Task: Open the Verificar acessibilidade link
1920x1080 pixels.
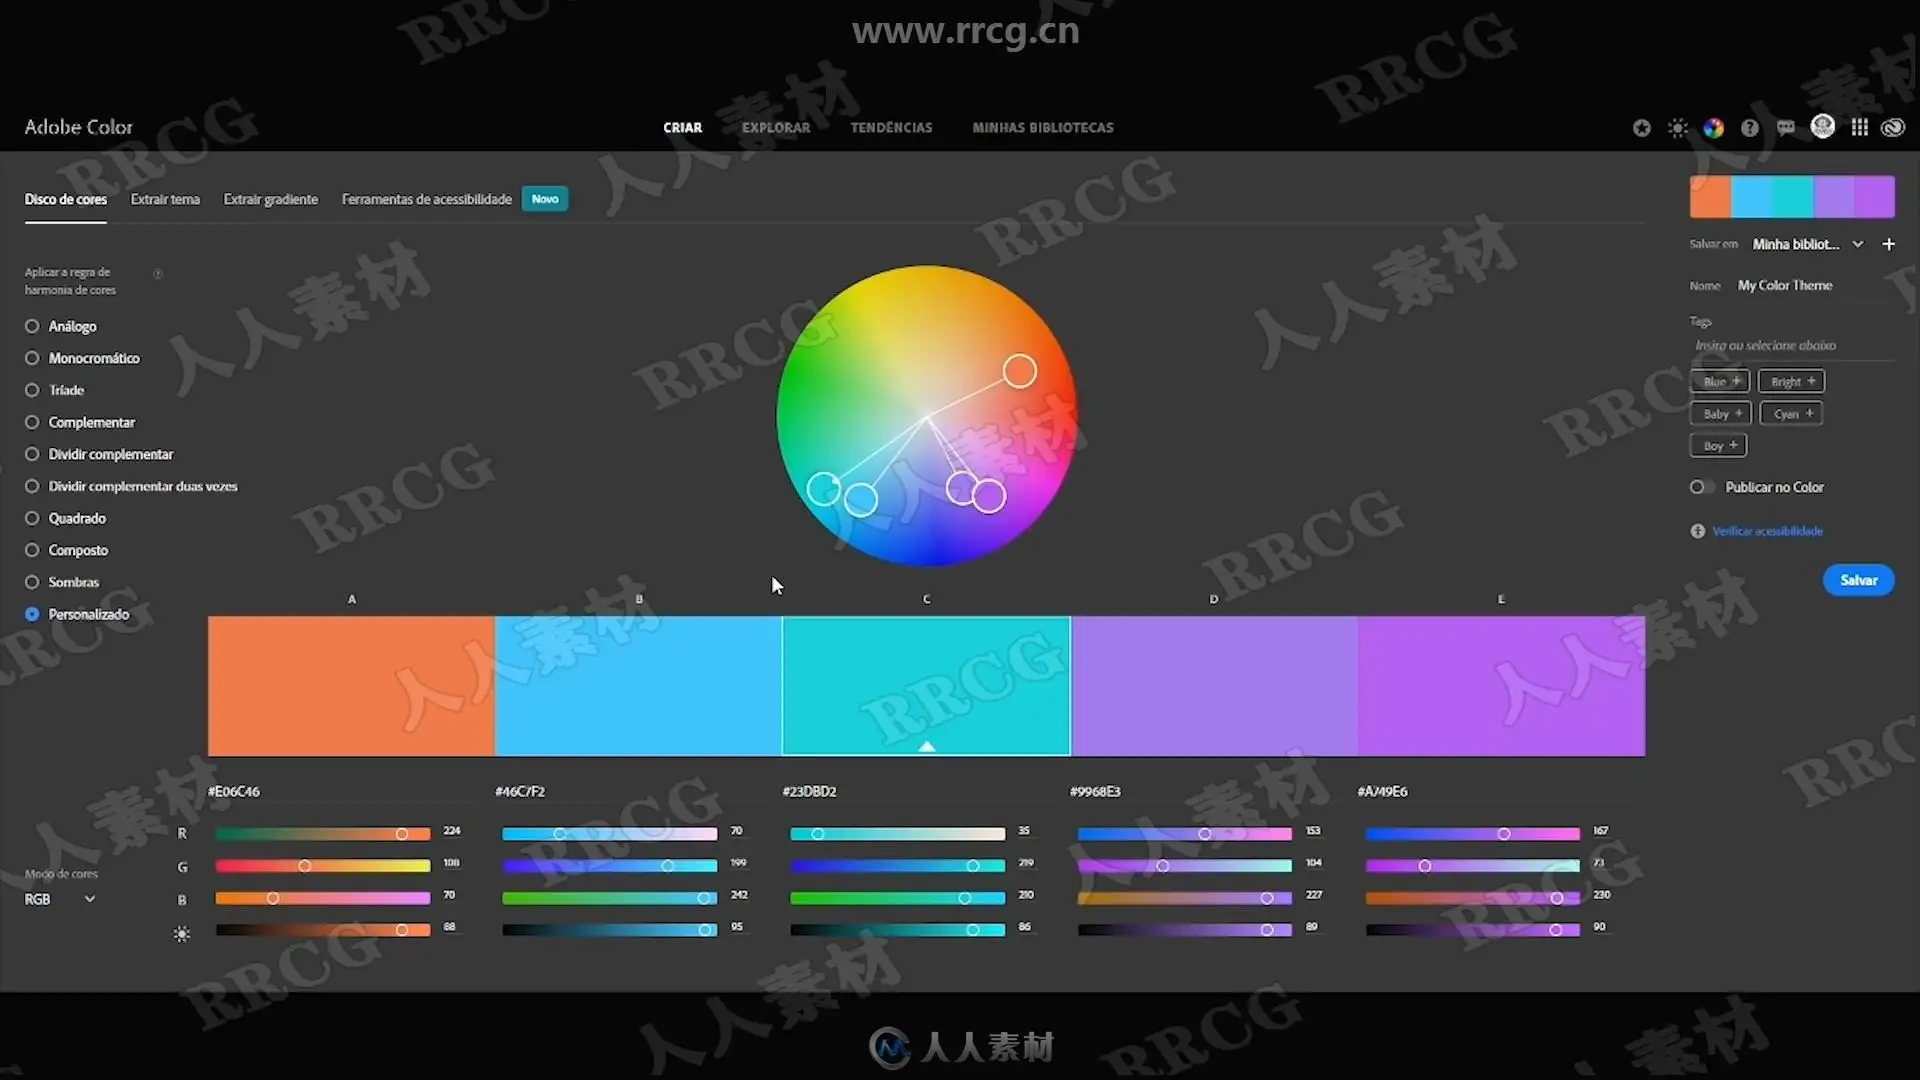Action: [1767, 531]
